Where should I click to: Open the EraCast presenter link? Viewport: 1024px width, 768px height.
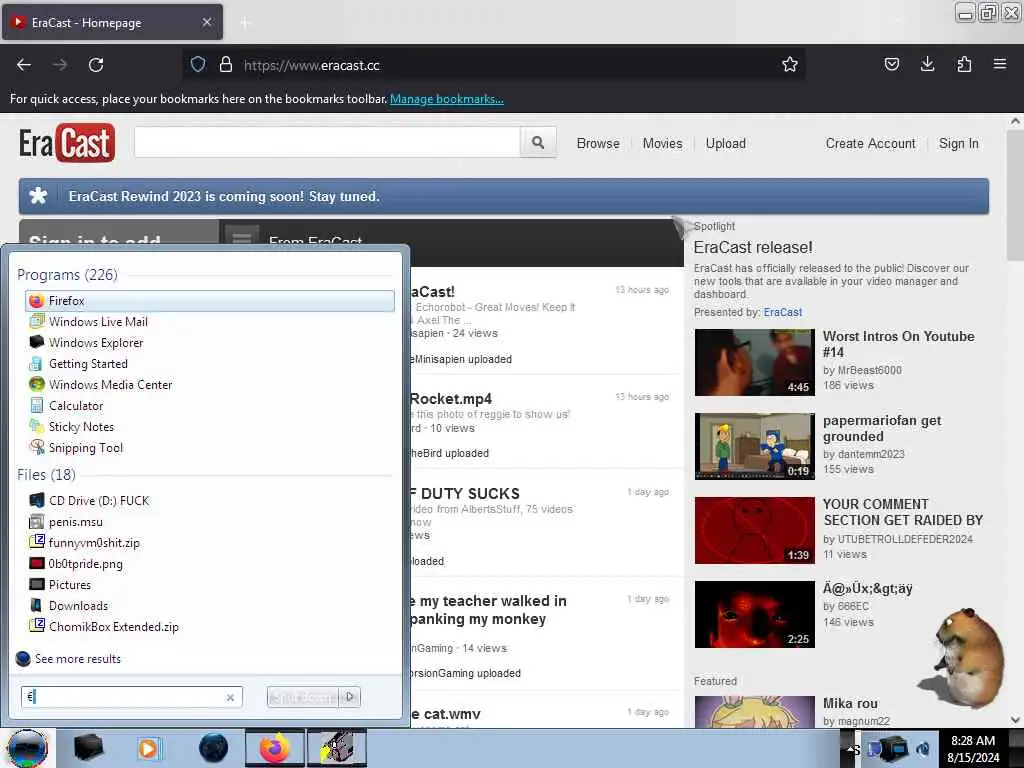[782, 312]
